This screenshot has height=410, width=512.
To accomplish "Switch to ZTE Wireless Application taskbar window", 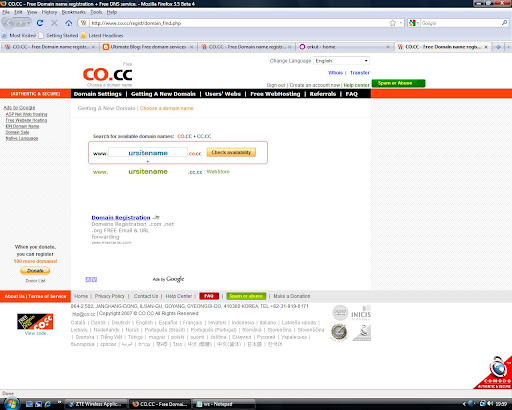I will pos(96,404).
